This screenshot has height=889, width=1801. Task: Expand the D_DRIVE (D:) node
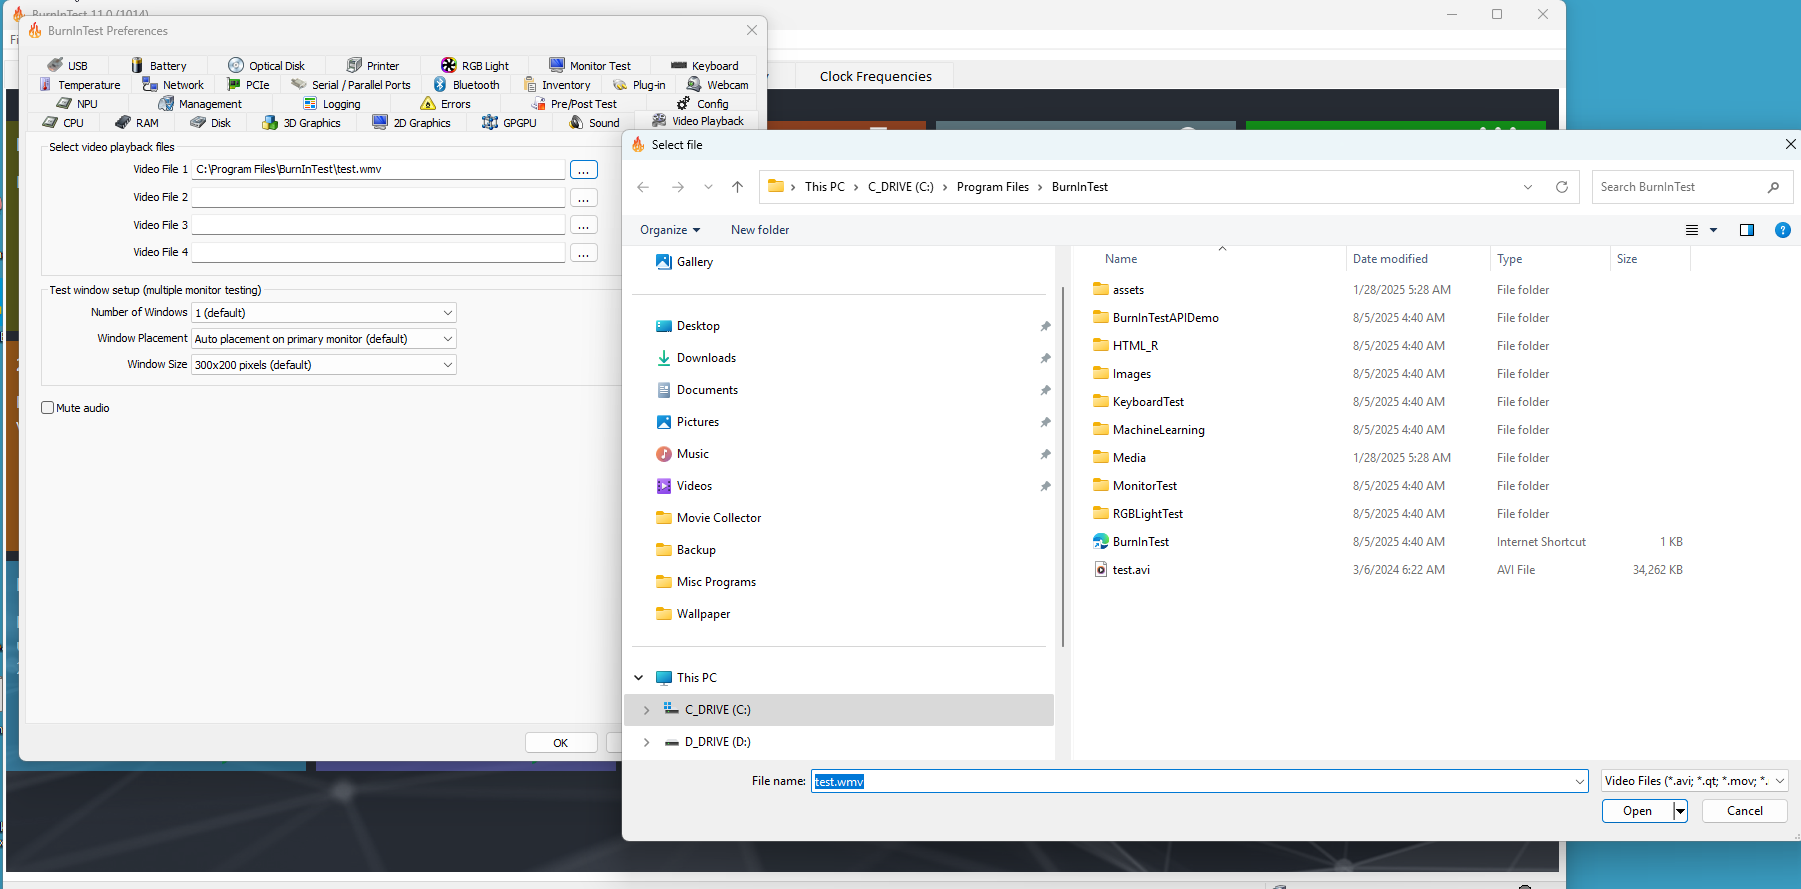coord(646,742)
